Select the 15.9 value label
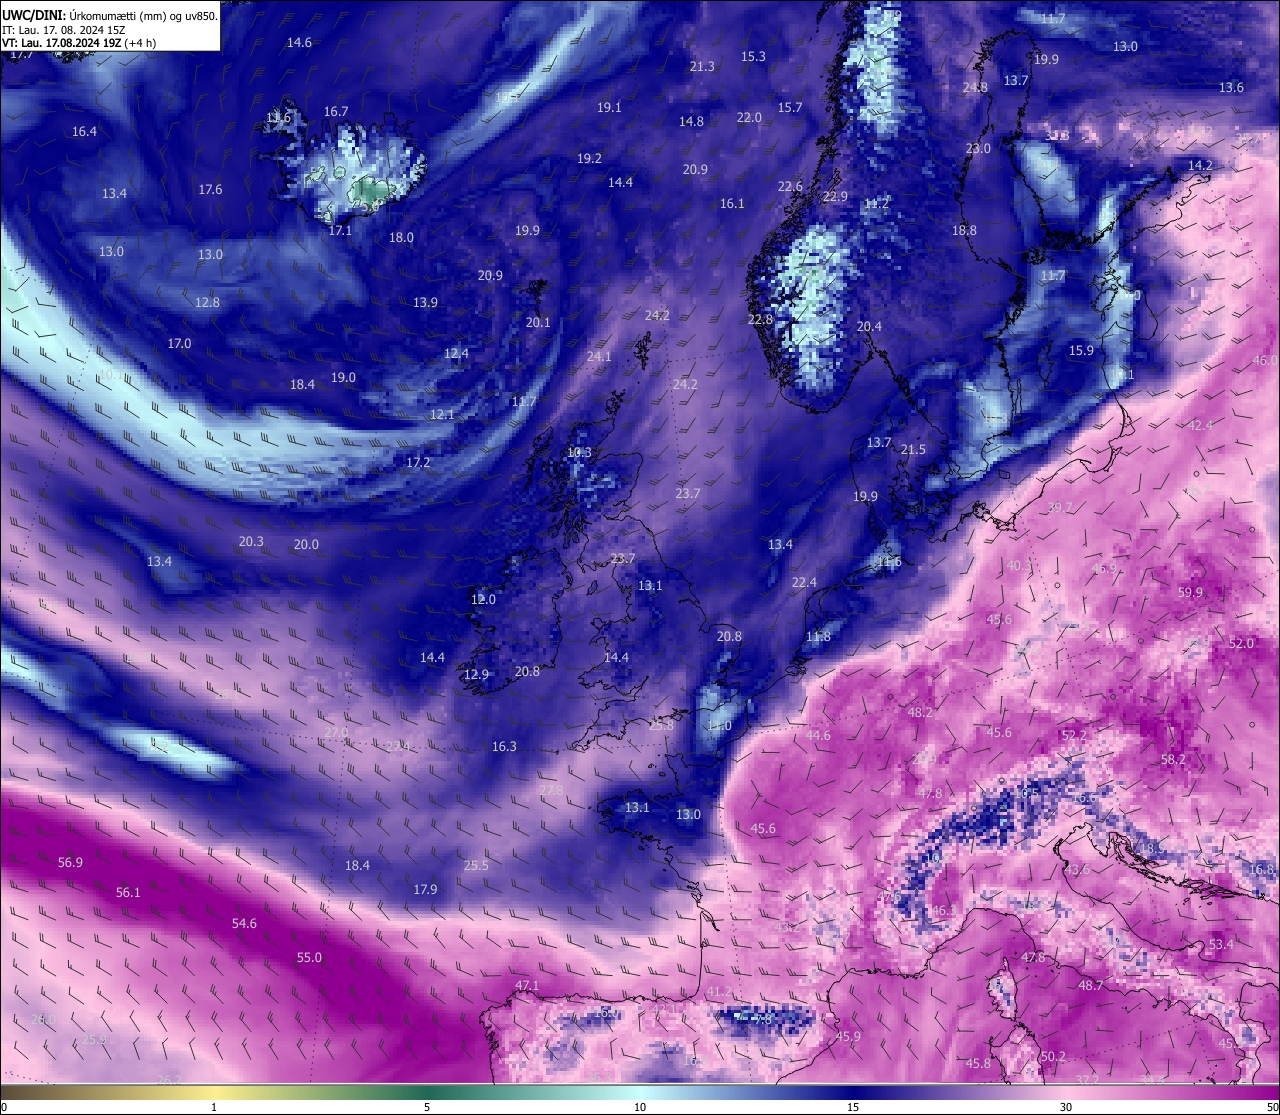Screen dimensions: 1280x1115 point(1081,351)
